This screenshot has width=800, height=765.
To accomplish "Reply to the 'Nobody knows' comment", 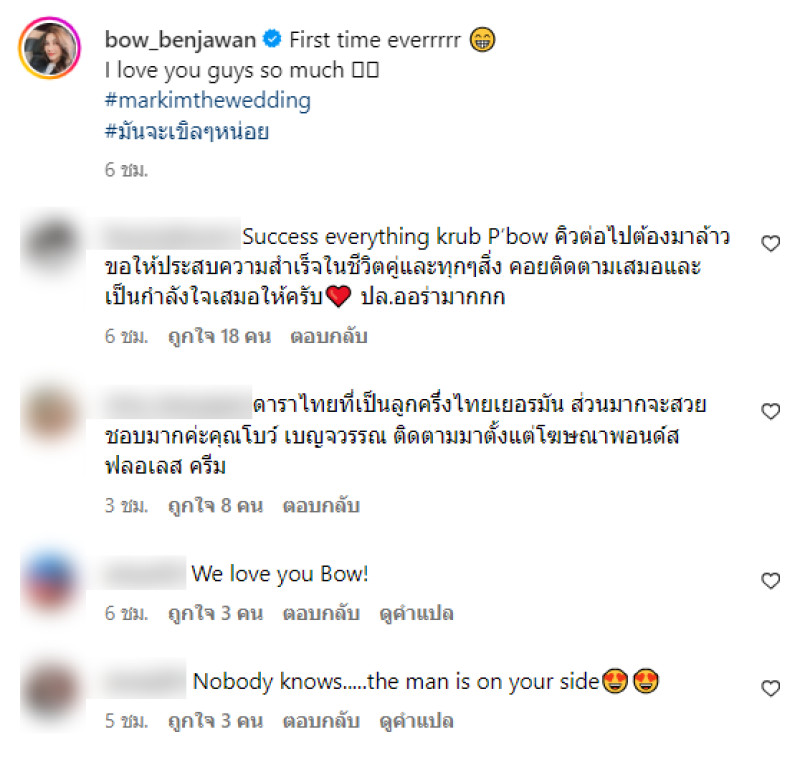I will [321, 721].
